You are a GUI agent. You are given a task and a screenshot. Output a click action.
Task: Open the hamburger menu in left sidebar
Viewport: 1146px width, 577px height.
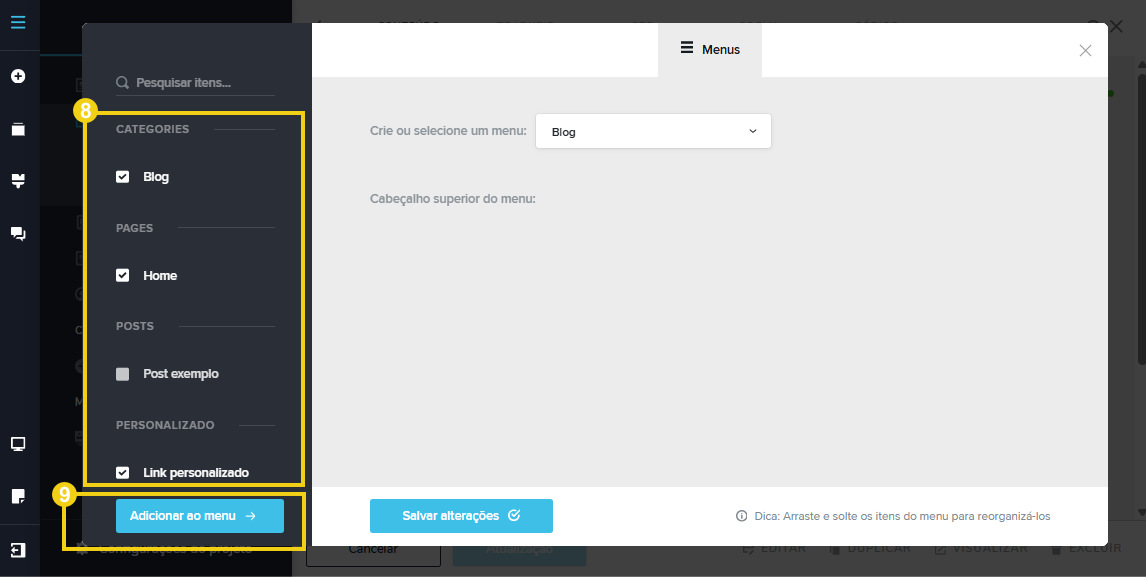coord(18,22)
